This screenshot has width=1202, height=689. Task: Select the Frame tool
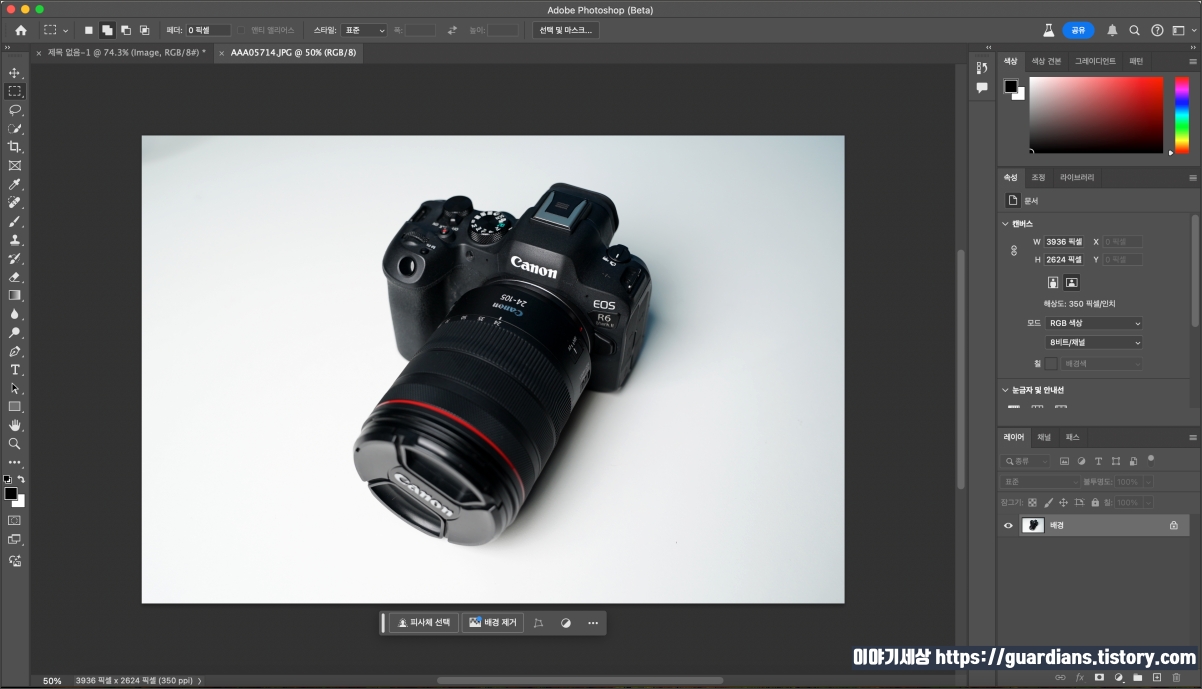[x=15, y=166]
